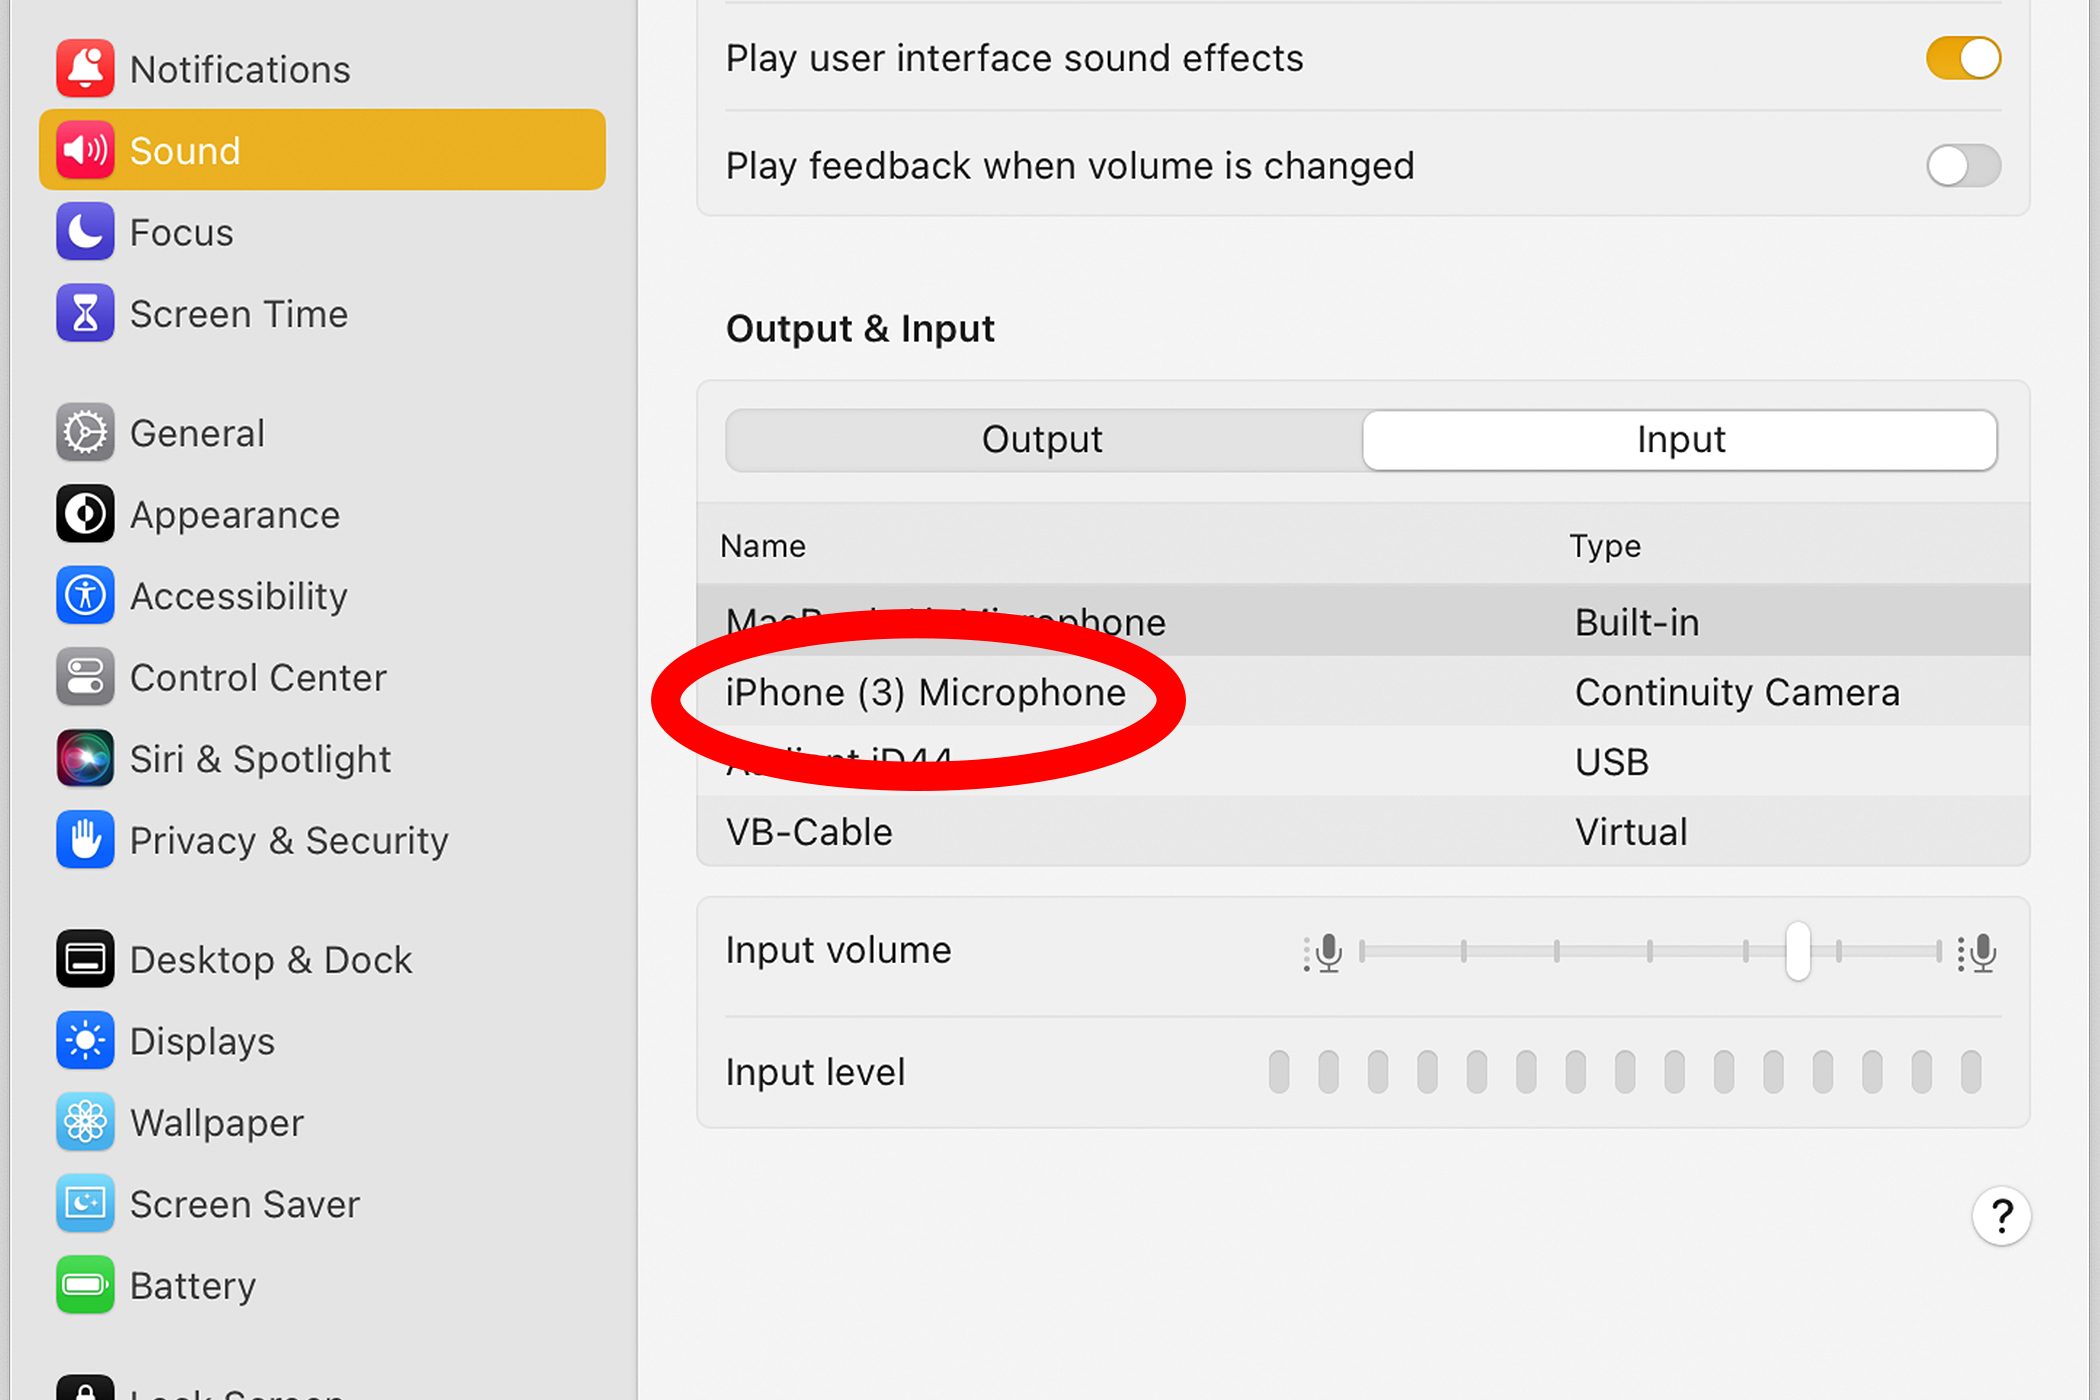This screenshot has width=2100, height=1400.
Task: Go to Desktop & Dock settings
Action: 270,960
